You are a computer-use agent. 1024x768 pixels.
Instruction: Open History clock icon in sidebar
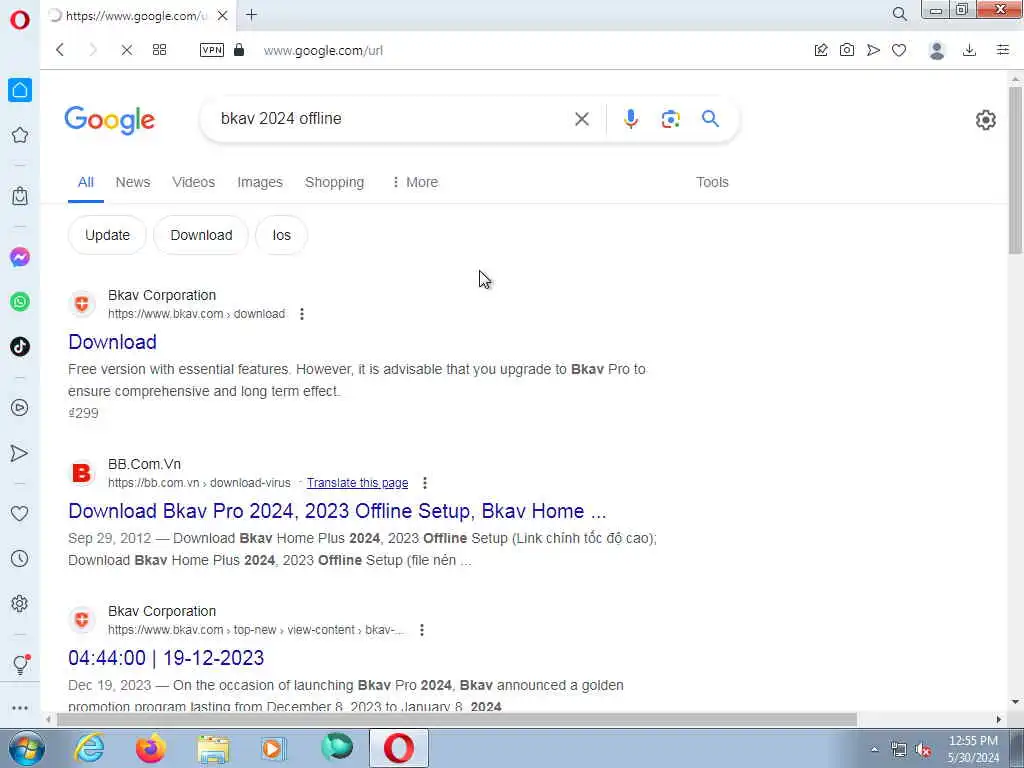click(x=20, y=558)
